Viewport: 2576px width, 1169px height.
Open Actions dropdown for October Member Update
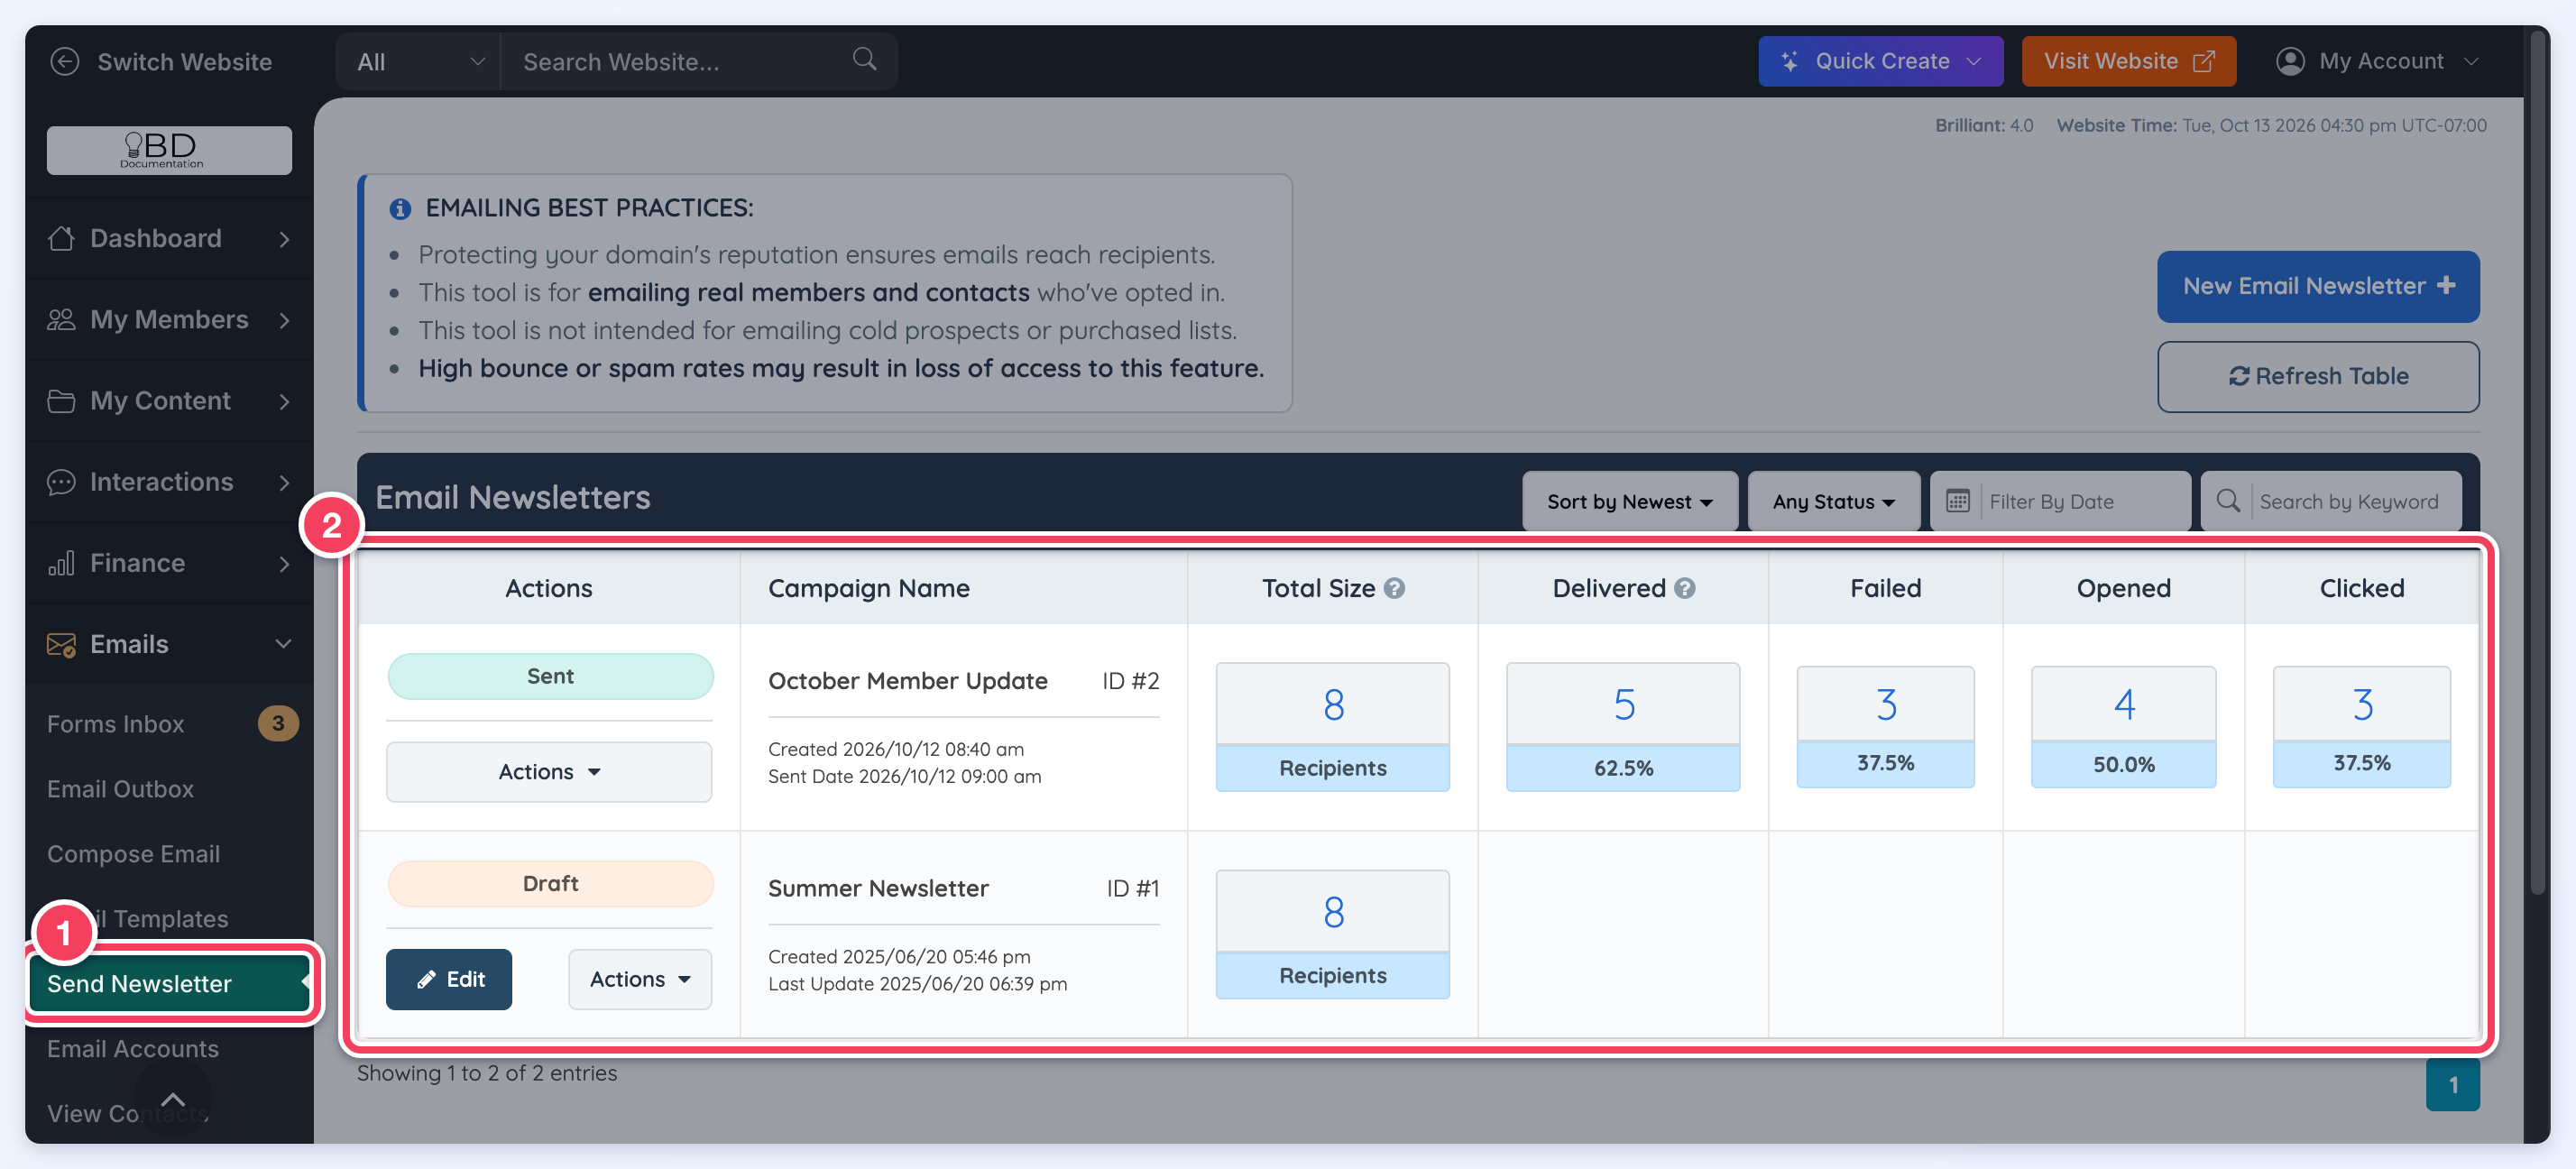549,771
